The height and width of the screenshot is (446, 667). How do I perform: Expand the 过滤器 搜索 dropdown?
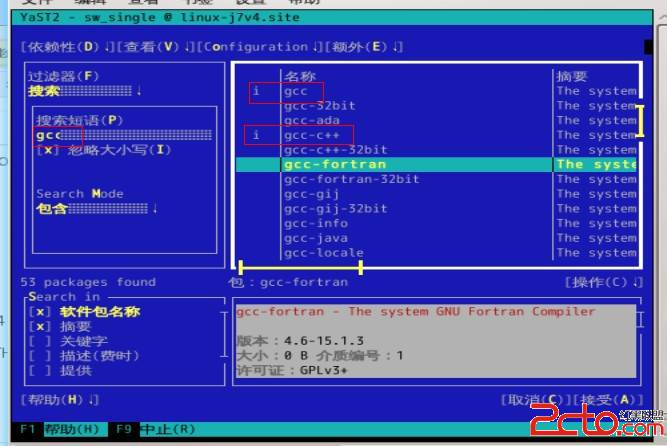click(85, 91)
